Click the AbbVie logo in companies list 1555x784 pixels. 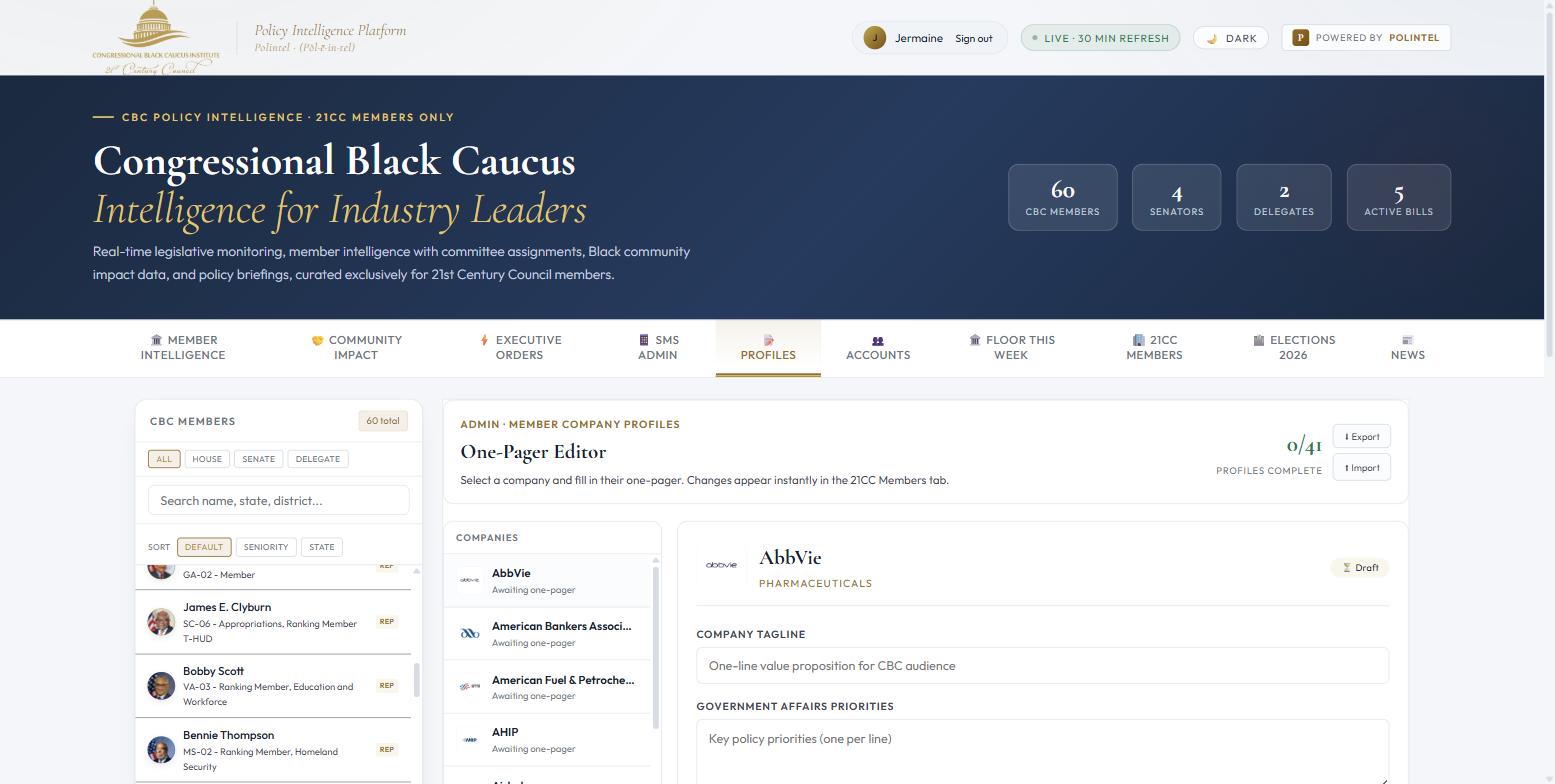[470, 580]
